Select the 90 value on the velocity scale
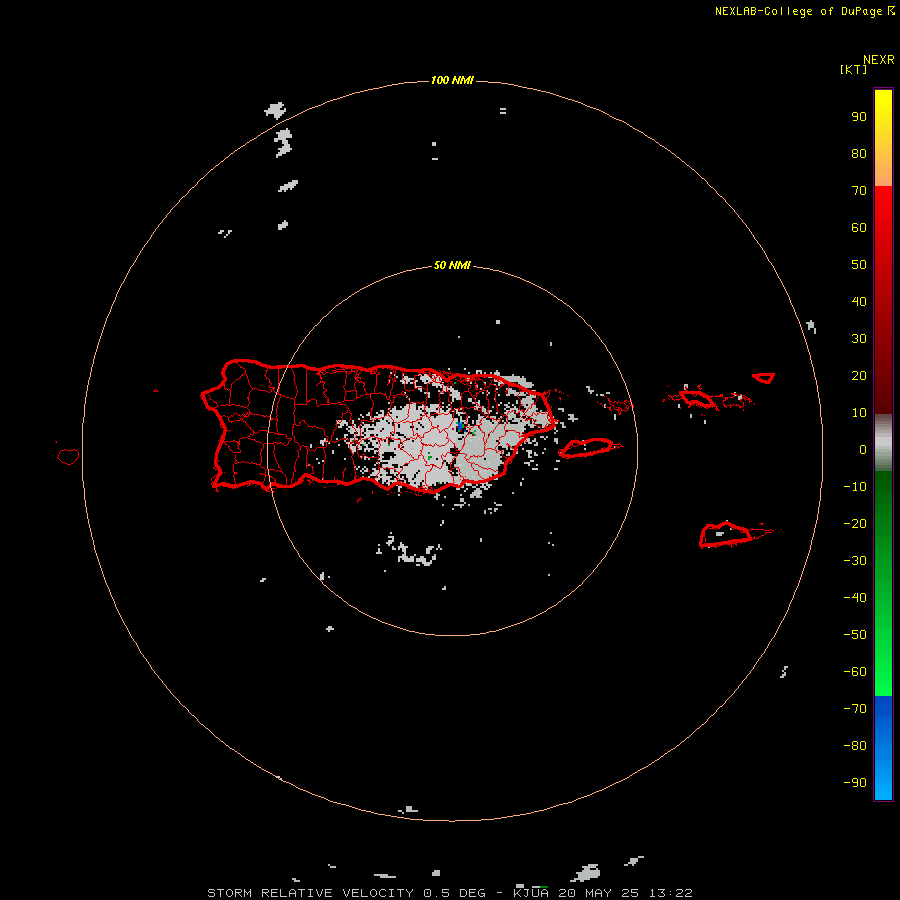The width and height of the screenshot is (900, 900). 859,117
